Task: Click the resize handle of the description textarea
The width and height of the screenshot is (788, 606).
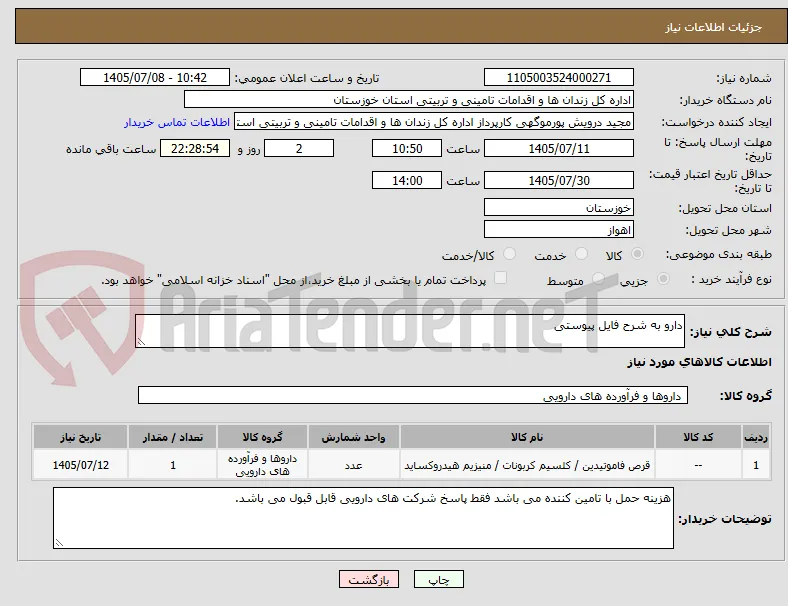Action: tap(141, 342)
